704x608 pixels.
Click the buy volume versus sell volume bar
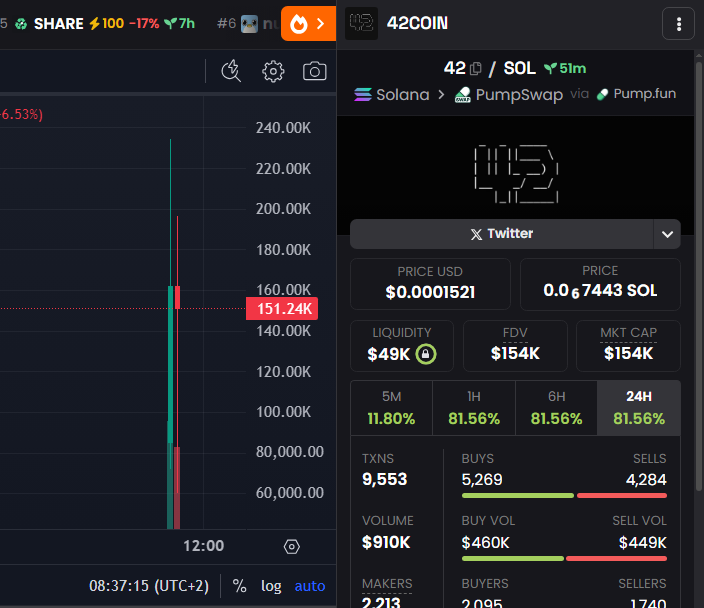564,558
